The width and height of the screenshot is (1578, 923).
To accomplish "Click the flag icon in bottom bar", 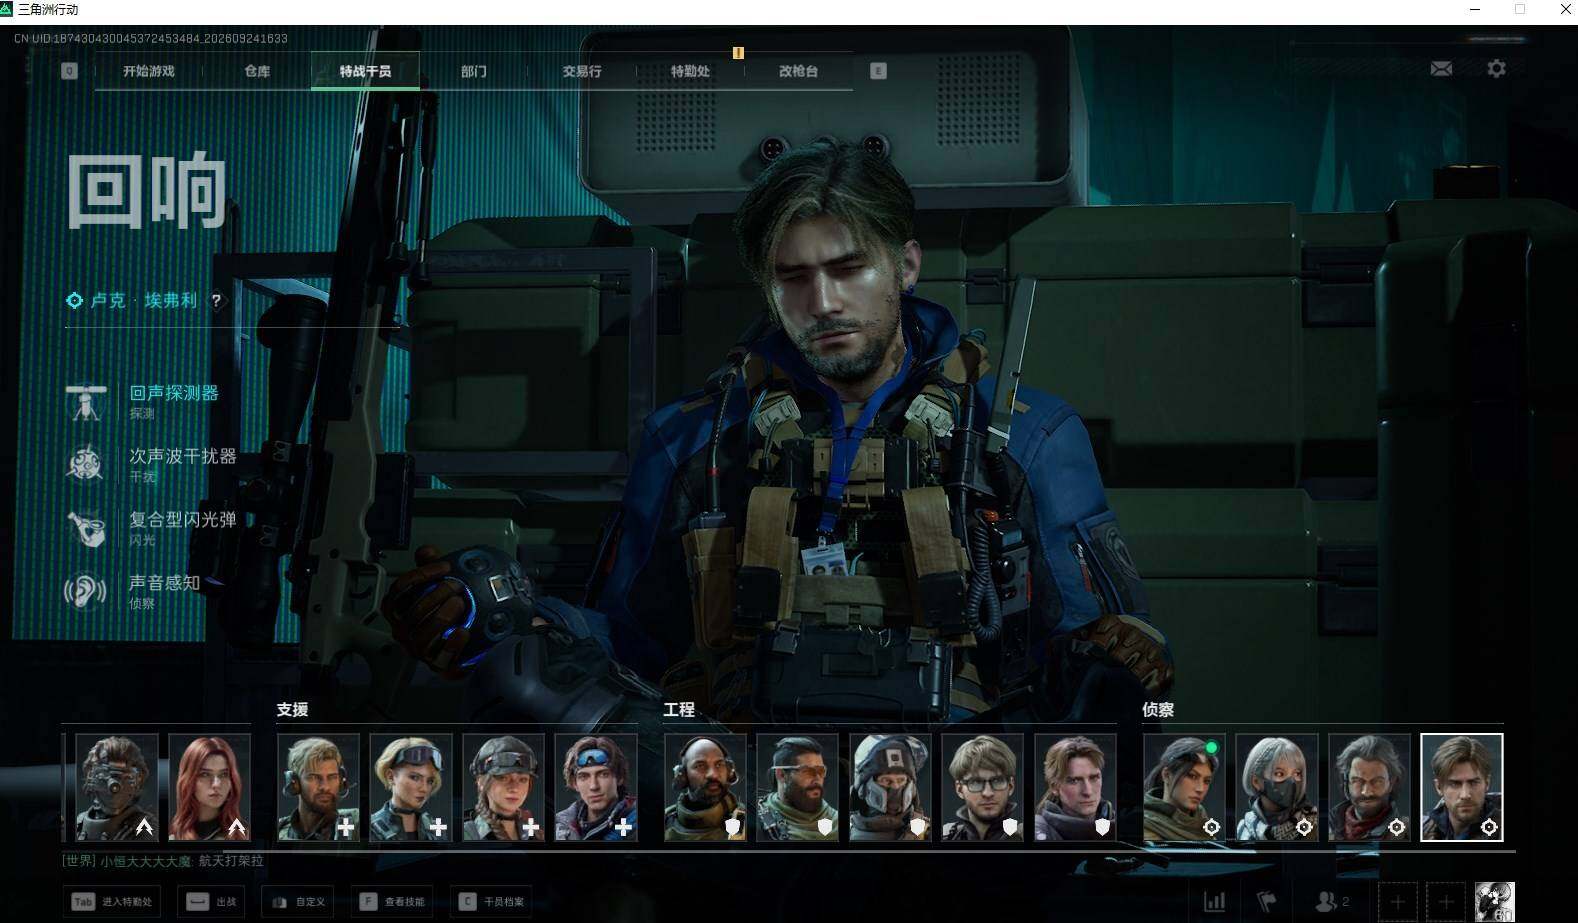I will point(1266,901).
